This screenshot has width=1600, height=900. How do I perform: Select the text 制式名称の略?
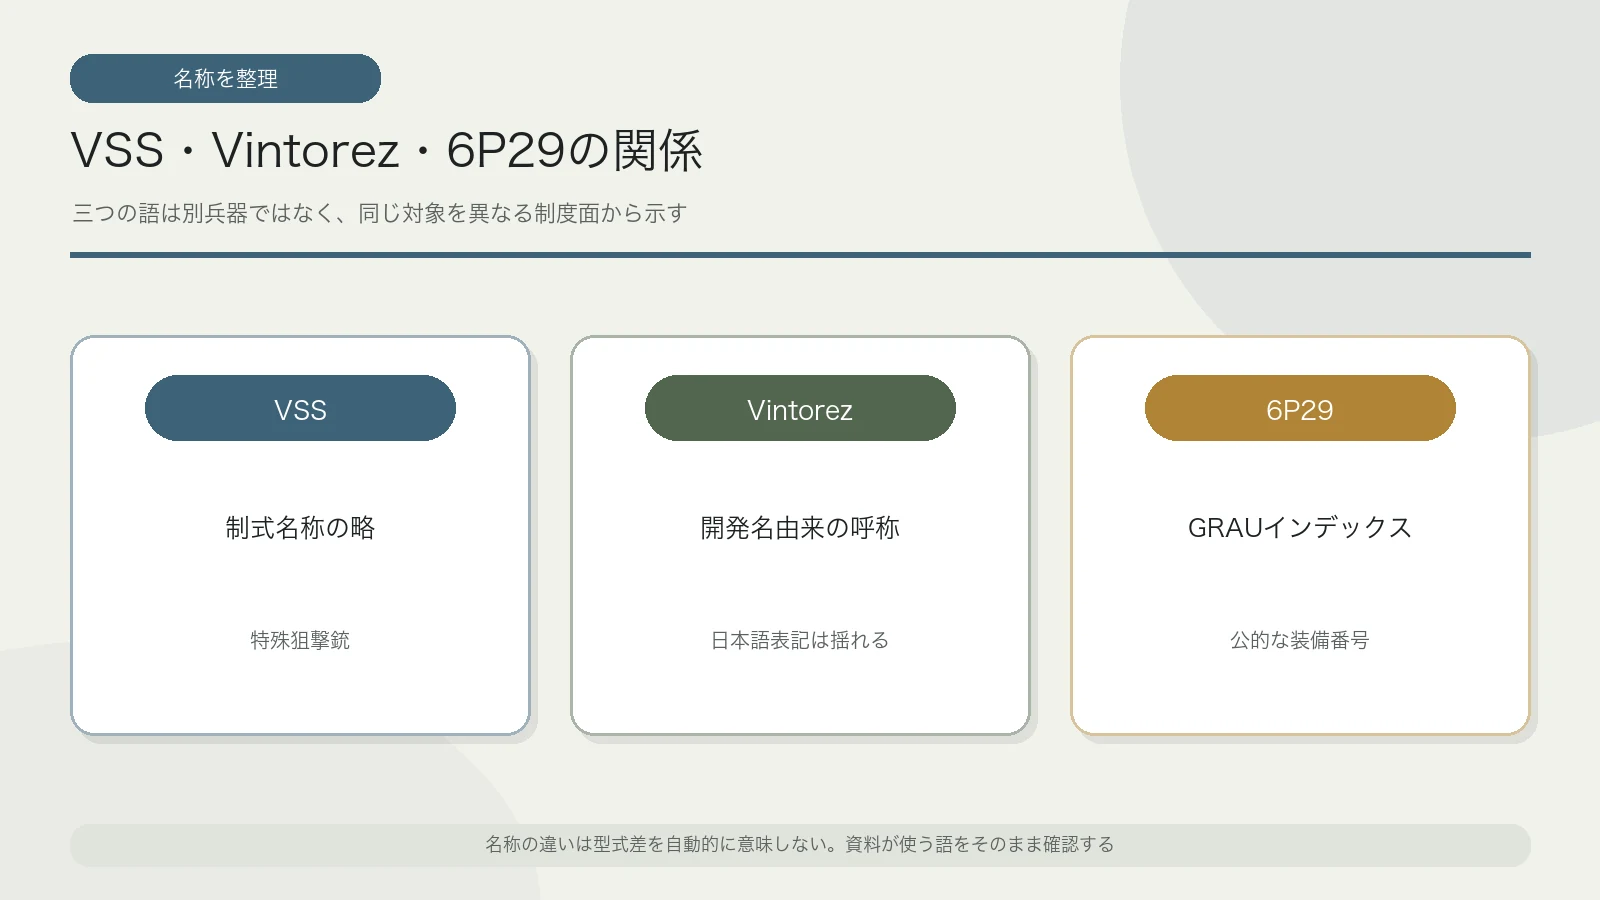tap(300, 527)
